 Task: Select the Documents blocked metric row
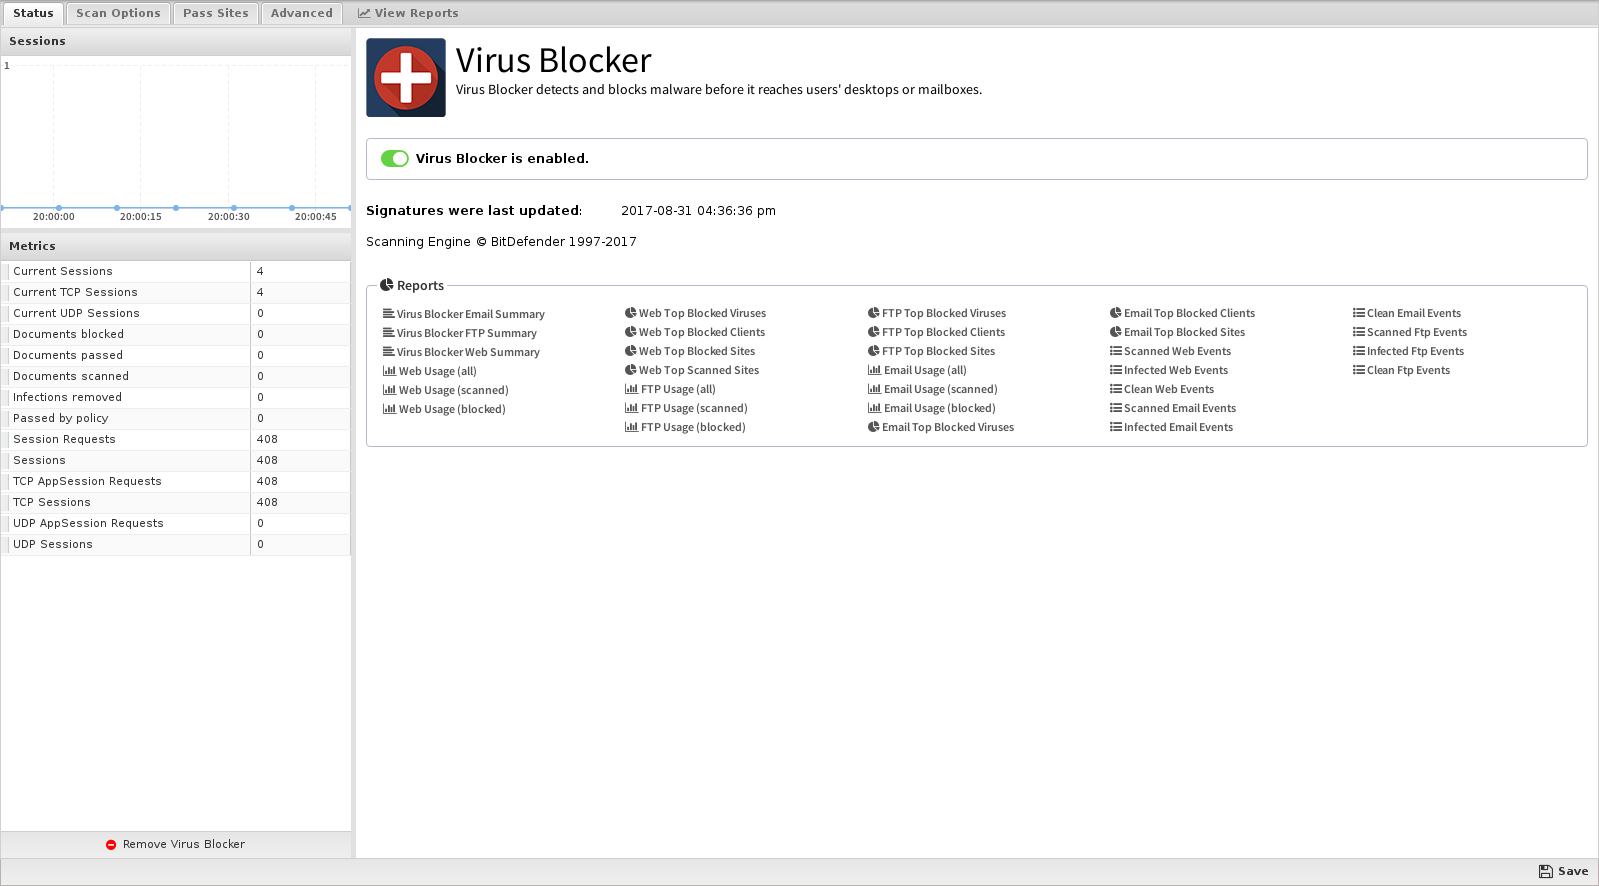(x=176, y=335)
